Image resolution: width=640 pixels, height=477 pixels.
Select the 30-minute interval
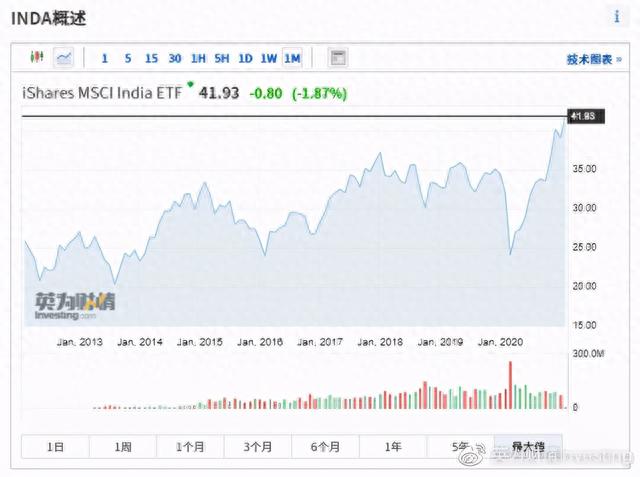pyautogui.click(x=175, y=58)
